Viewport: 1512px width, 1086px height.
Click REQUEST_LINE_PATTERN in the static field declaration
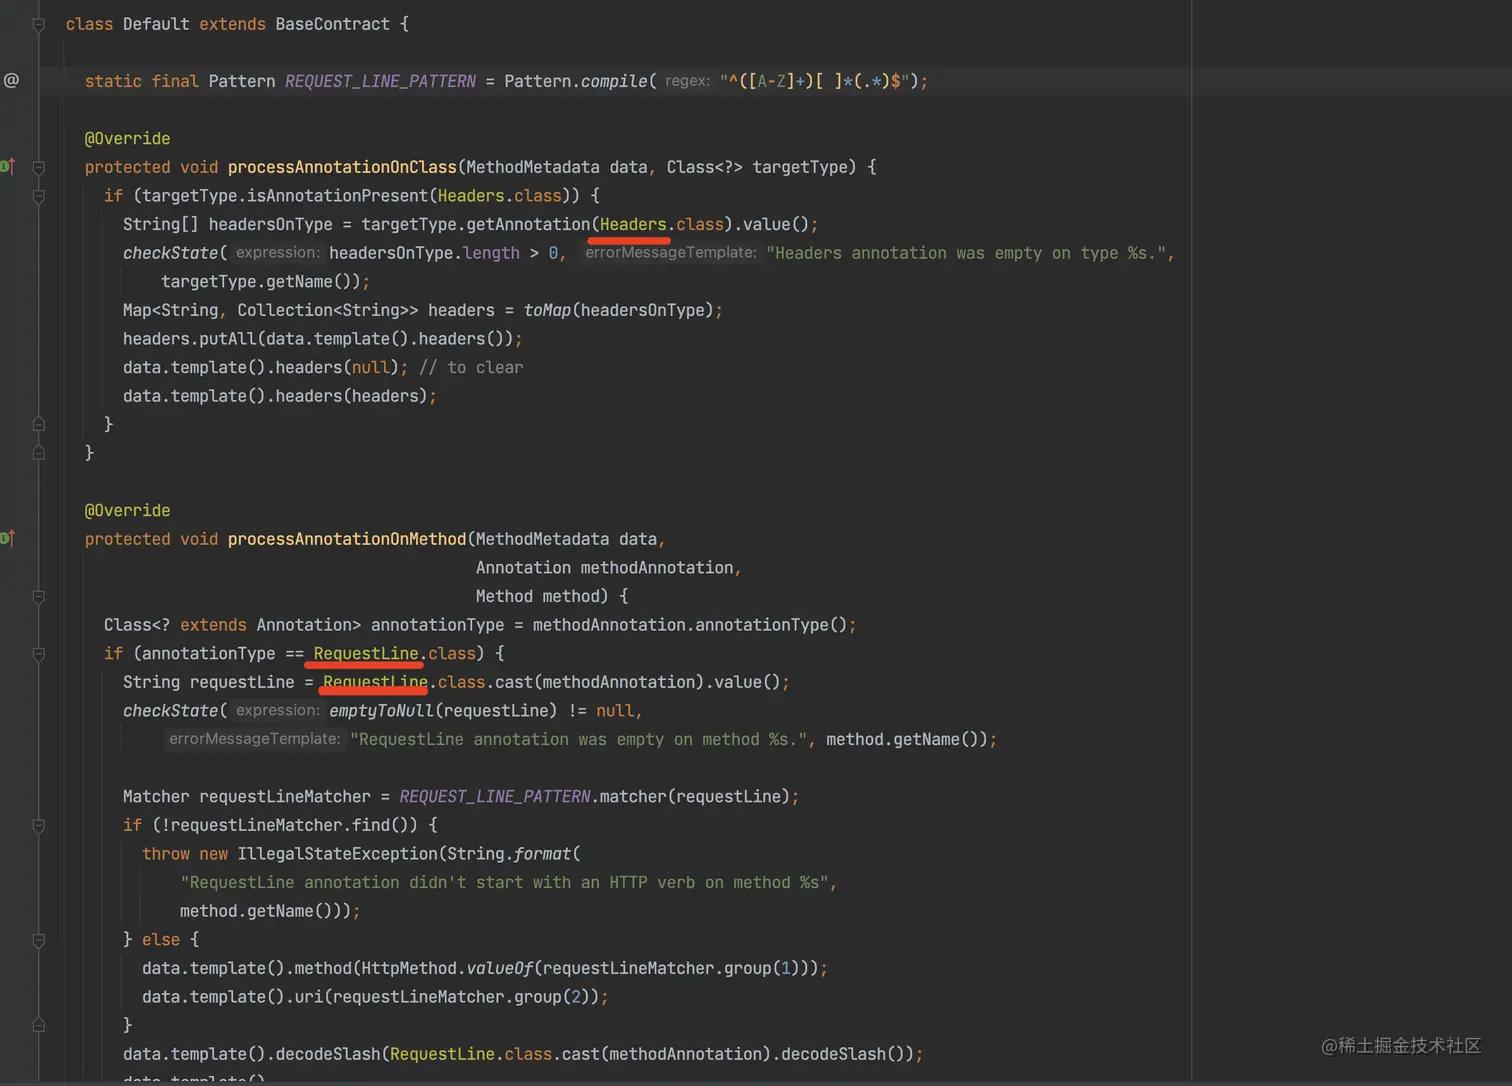coord(380,81)
